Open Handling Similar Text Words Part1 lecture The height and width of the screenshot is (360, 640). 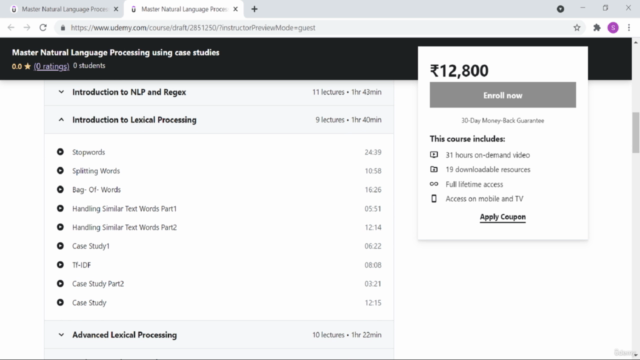[x=124, y=209]
